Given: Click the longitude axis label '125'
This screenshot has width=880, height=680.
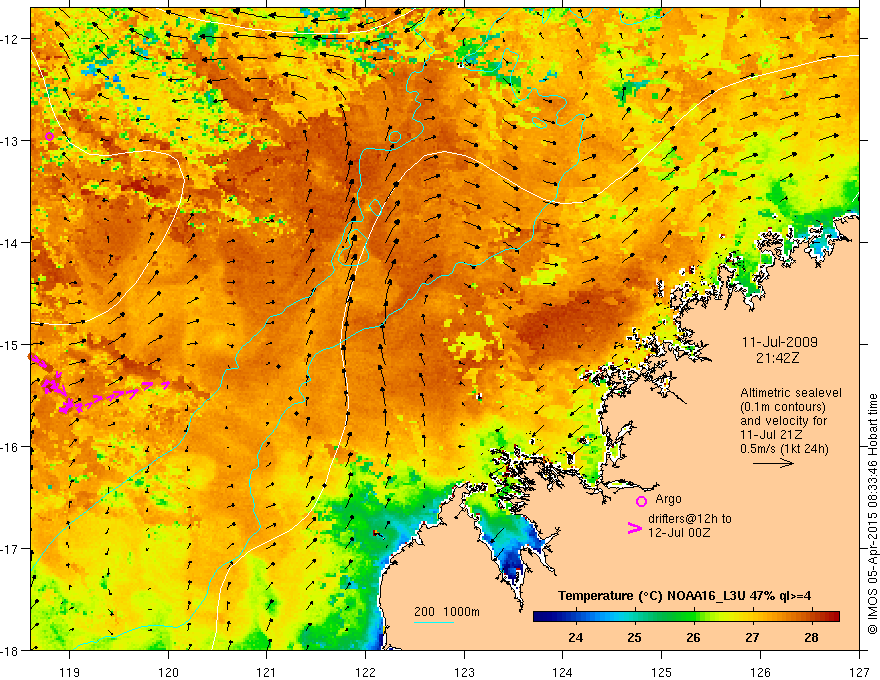Looking at the screenshot, I should point(662,672).
